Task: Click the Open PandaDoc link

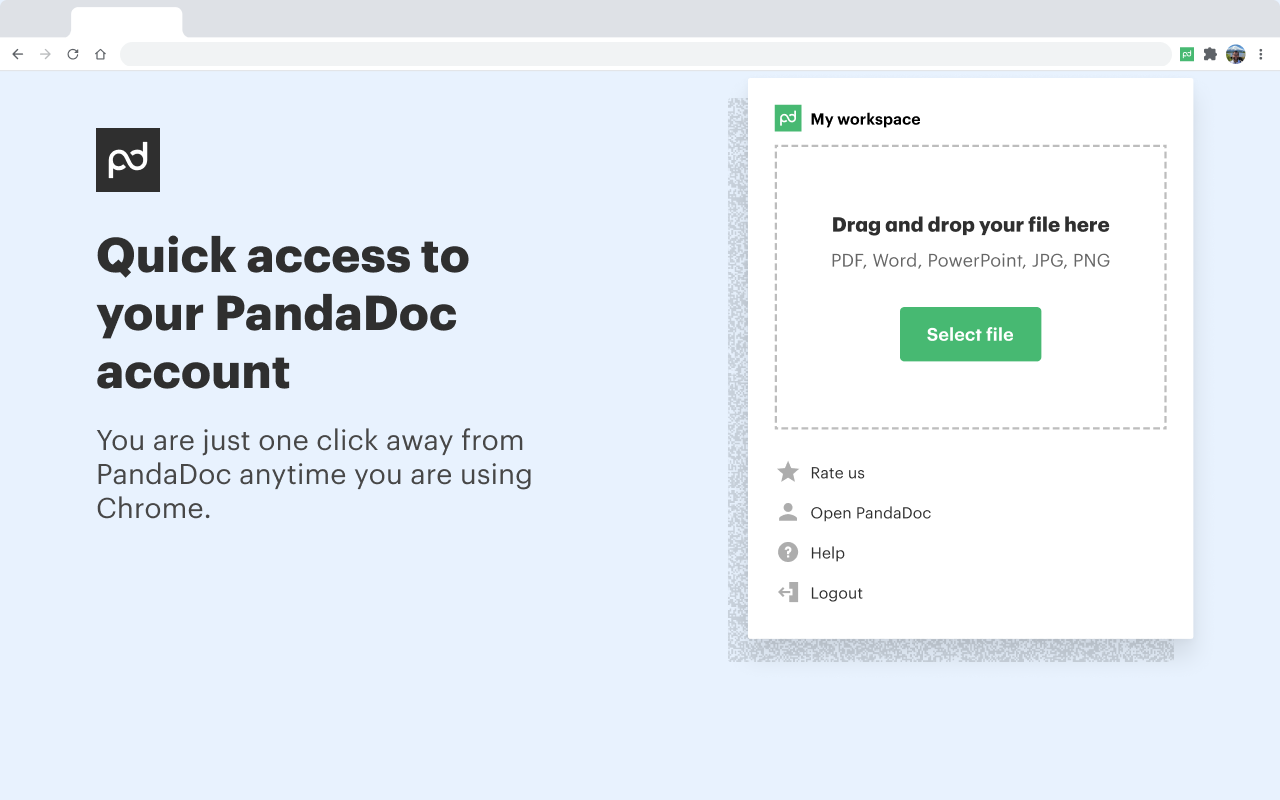Action: [x=870, y=512]
